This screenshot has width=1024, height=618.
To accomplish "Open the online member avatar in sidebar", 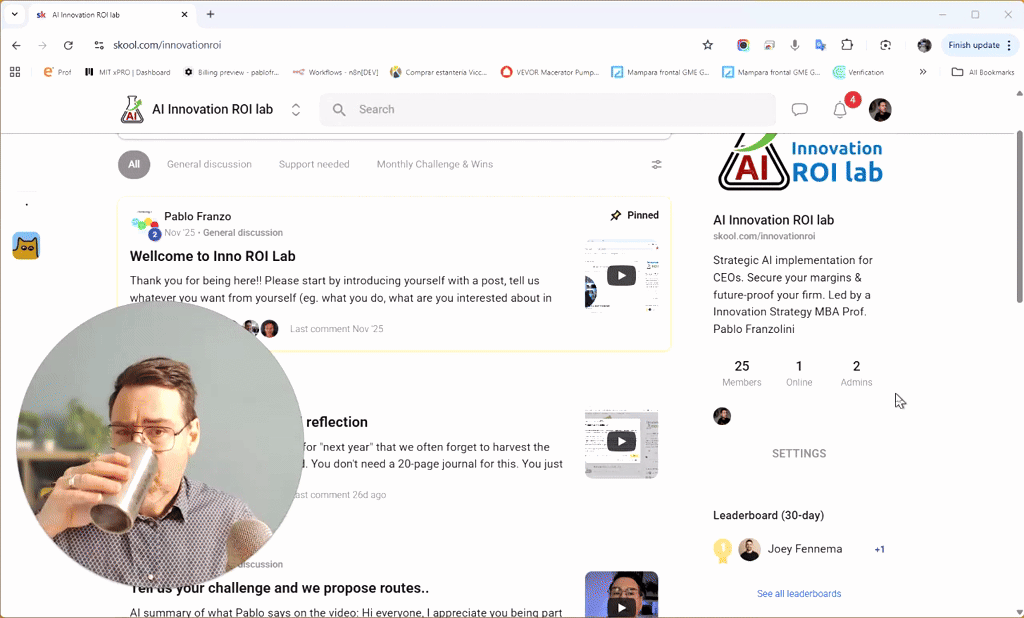I will (x=722, y=416).
